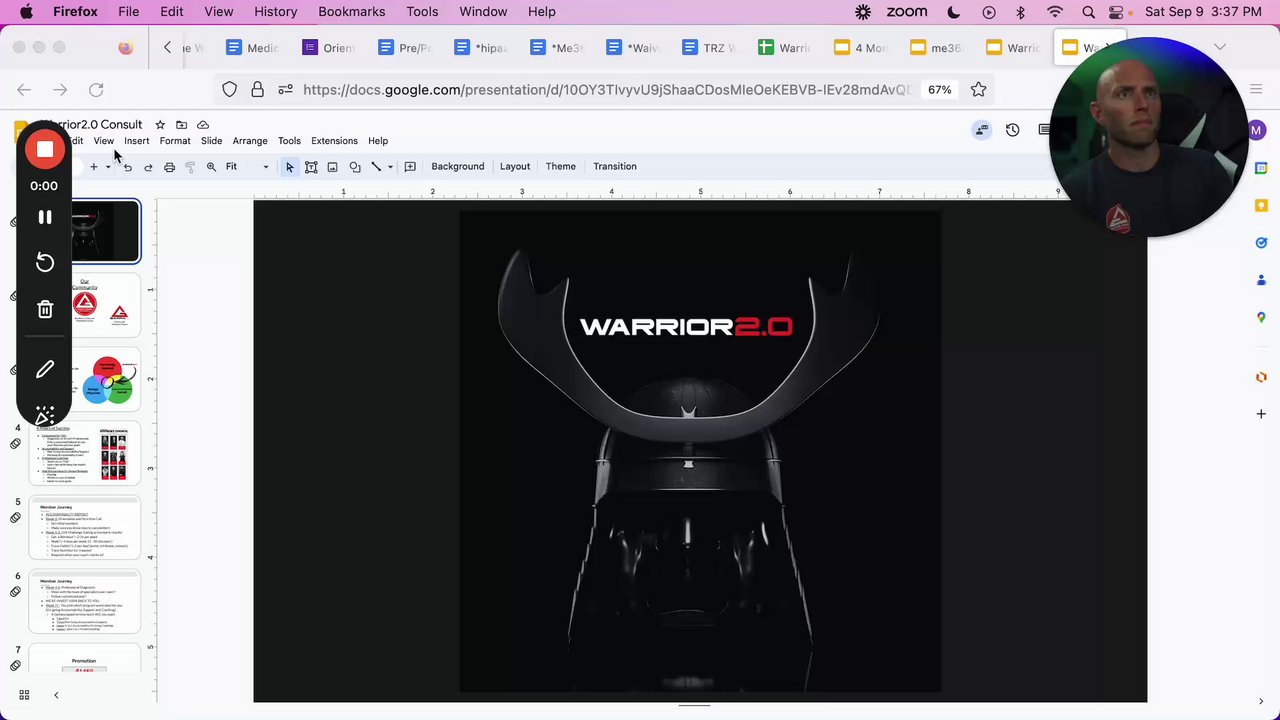
Task: List all Firefox tabs with the chevron
Action: click(1220, 48)
